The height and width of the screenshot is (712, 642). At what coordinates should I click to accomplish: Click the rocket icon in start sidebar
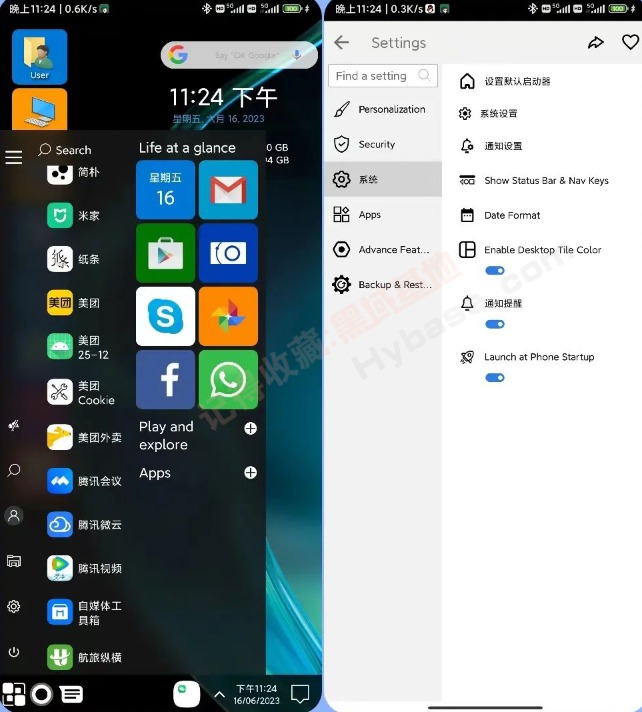click(x=14, y=425)
